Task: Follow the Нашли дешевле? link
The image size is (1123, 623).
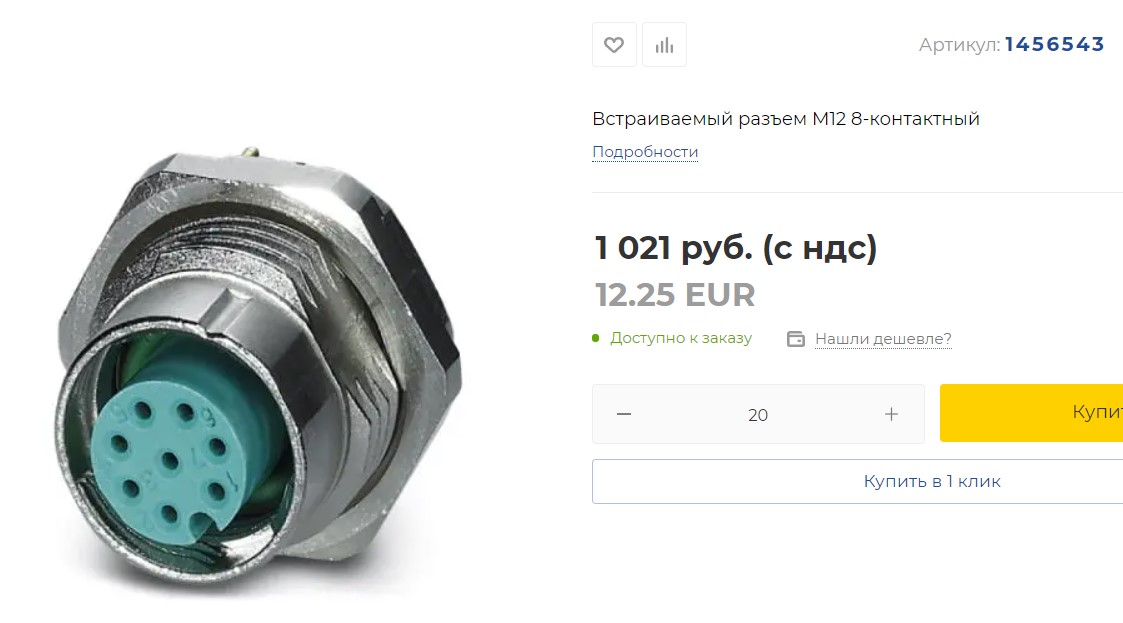Action: [883, 339]
